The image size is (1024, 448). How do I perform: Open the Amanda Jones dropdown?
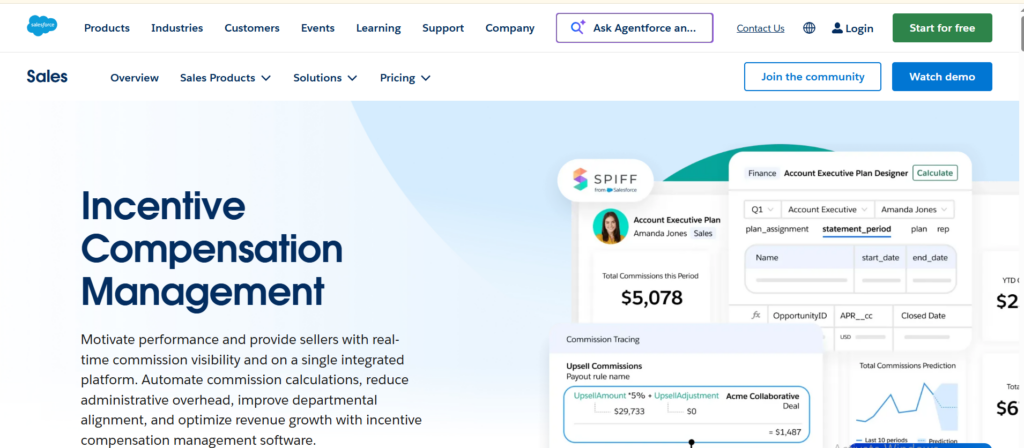(914, 210)
